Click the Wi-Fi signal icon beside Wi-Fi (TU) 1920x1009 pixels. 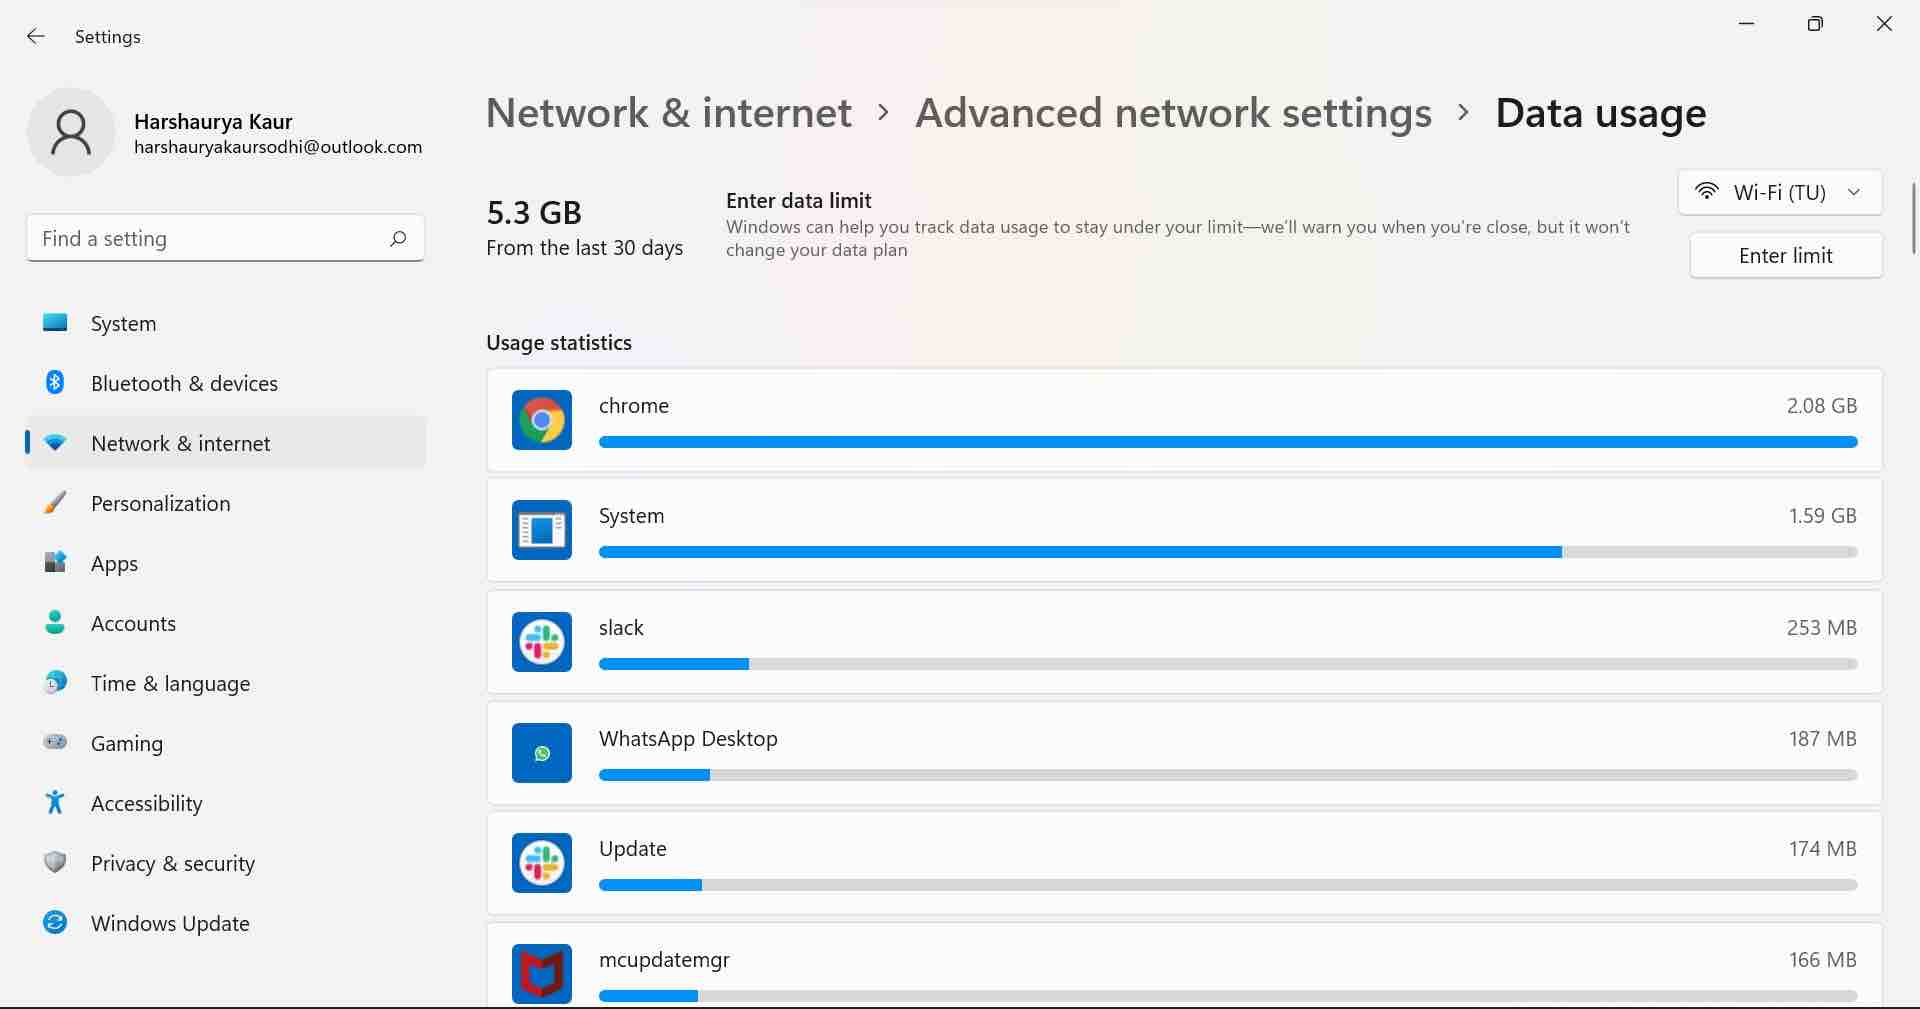pyautogui.click(x=1707, y=192)
